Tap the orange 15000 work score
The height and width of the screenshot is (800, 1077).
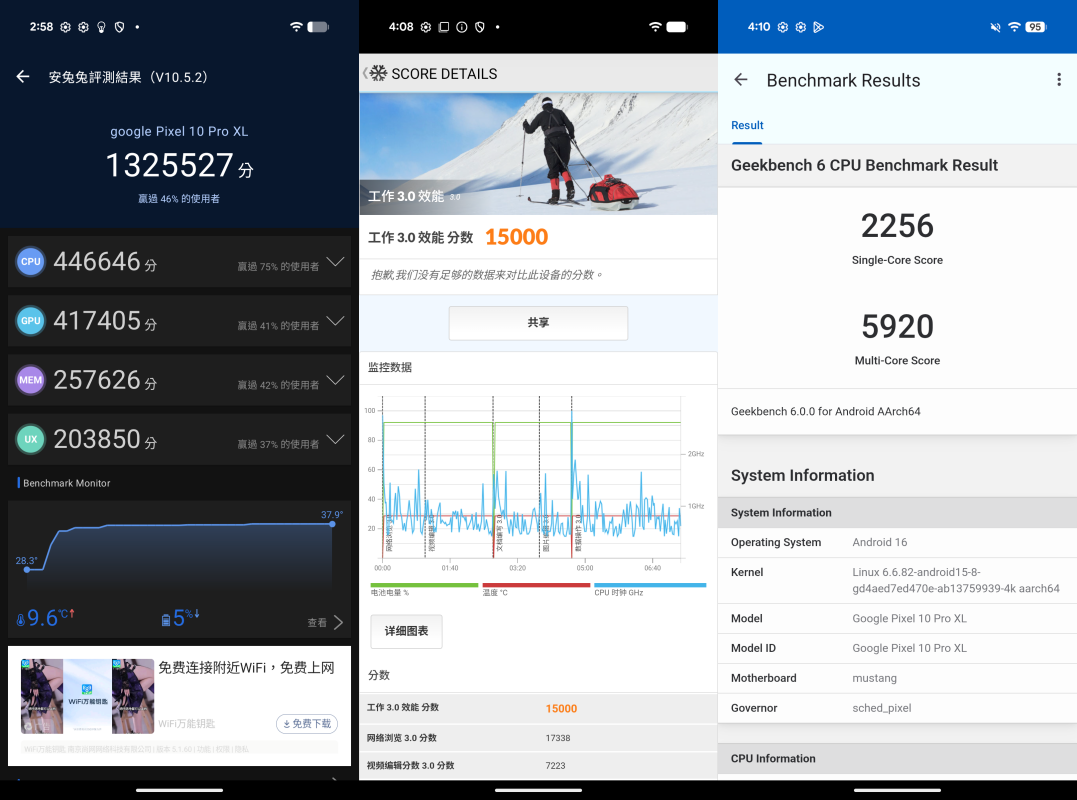click(517, 237)
